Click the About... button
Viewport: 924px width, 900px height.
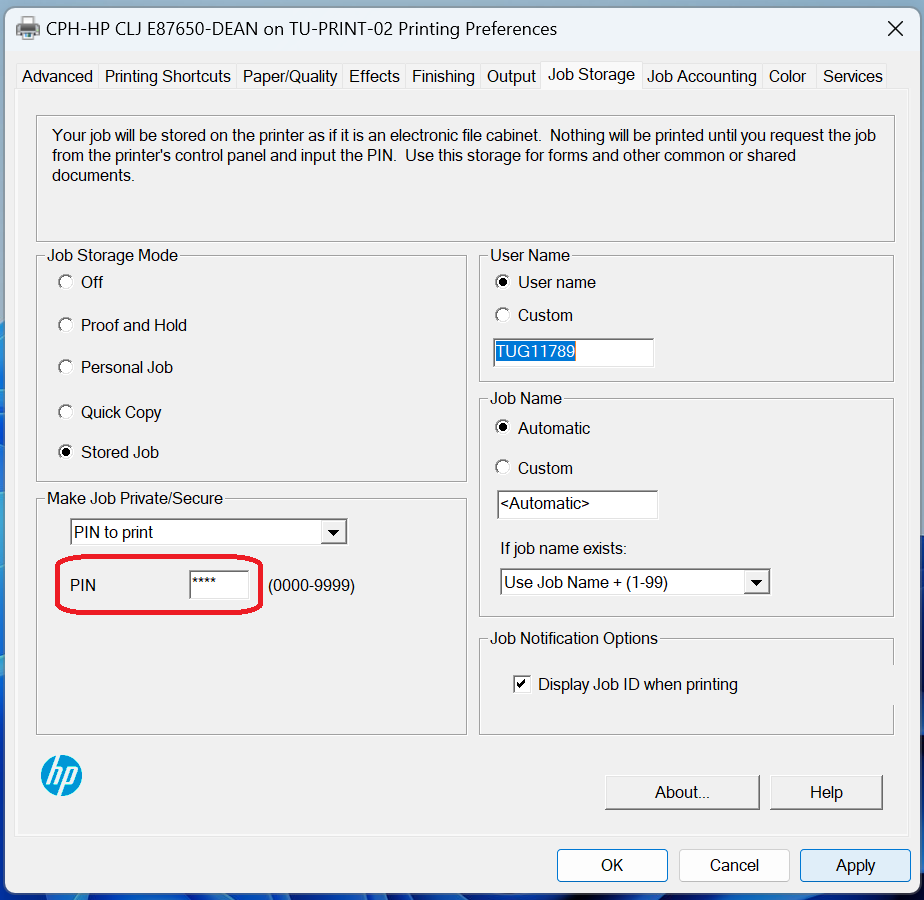(682, 792)
